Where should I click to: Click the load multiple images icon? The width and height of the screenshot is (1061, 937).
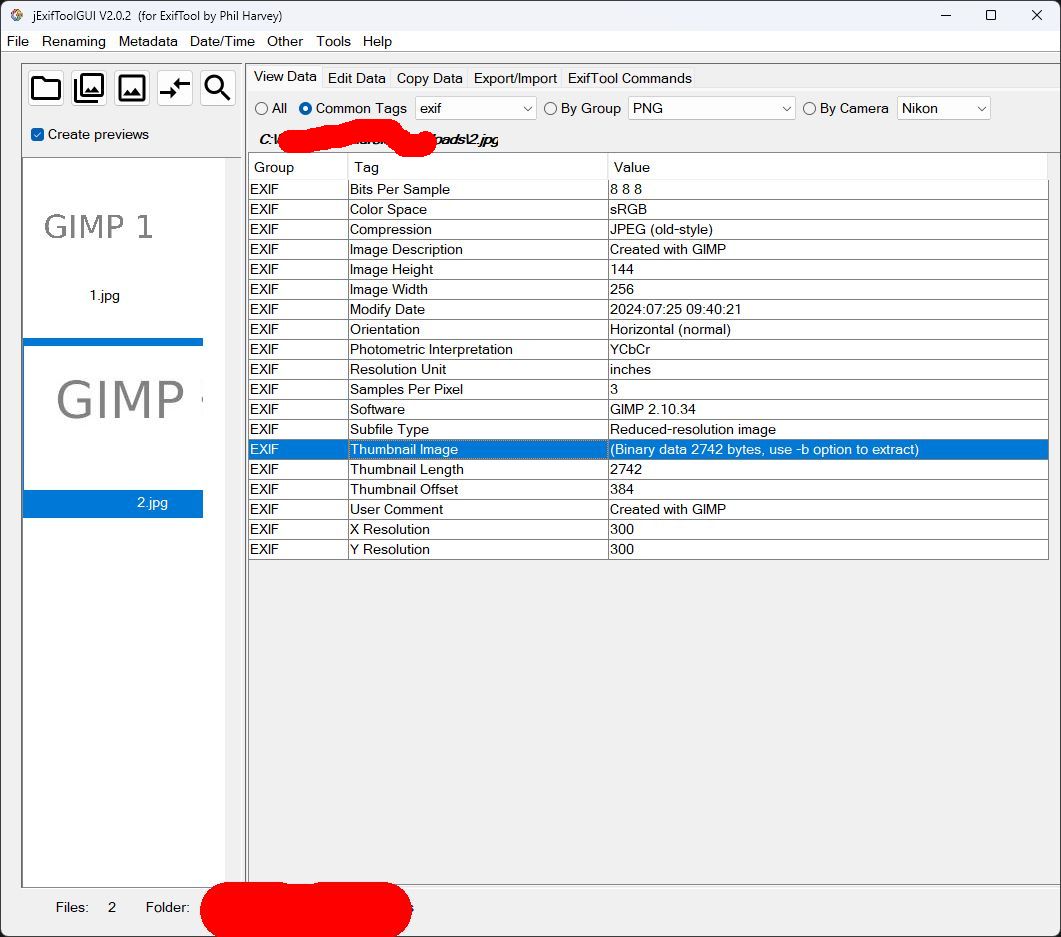(x=89, y=88)
